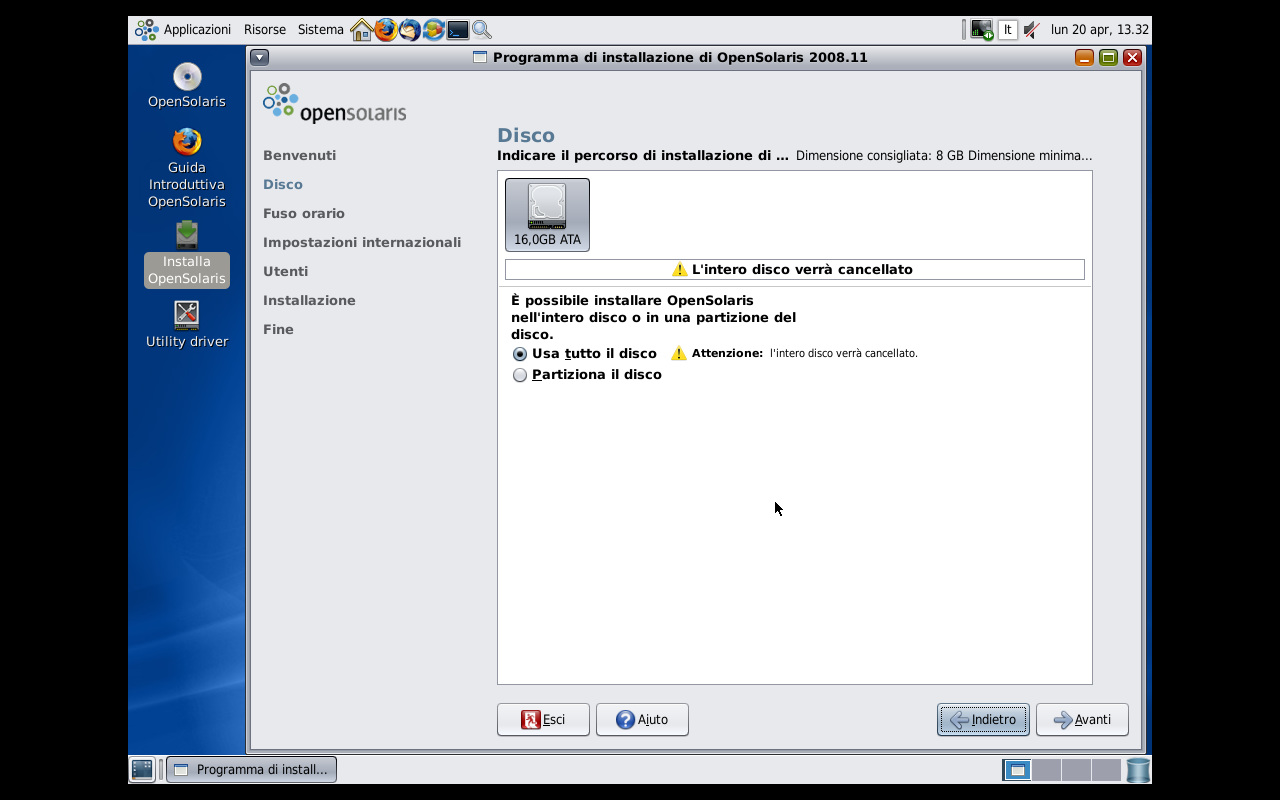The width and height of the screenshot is (1280, 800).
Task: Click the Benvenuti step in sidebar
Action: tap(299, 156)
